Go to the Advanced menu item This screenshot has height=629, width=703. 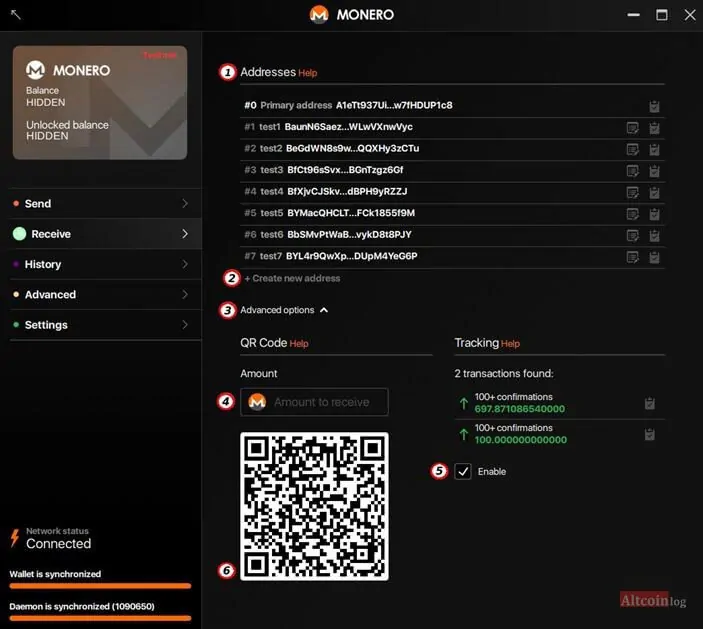tap(105, 295)
